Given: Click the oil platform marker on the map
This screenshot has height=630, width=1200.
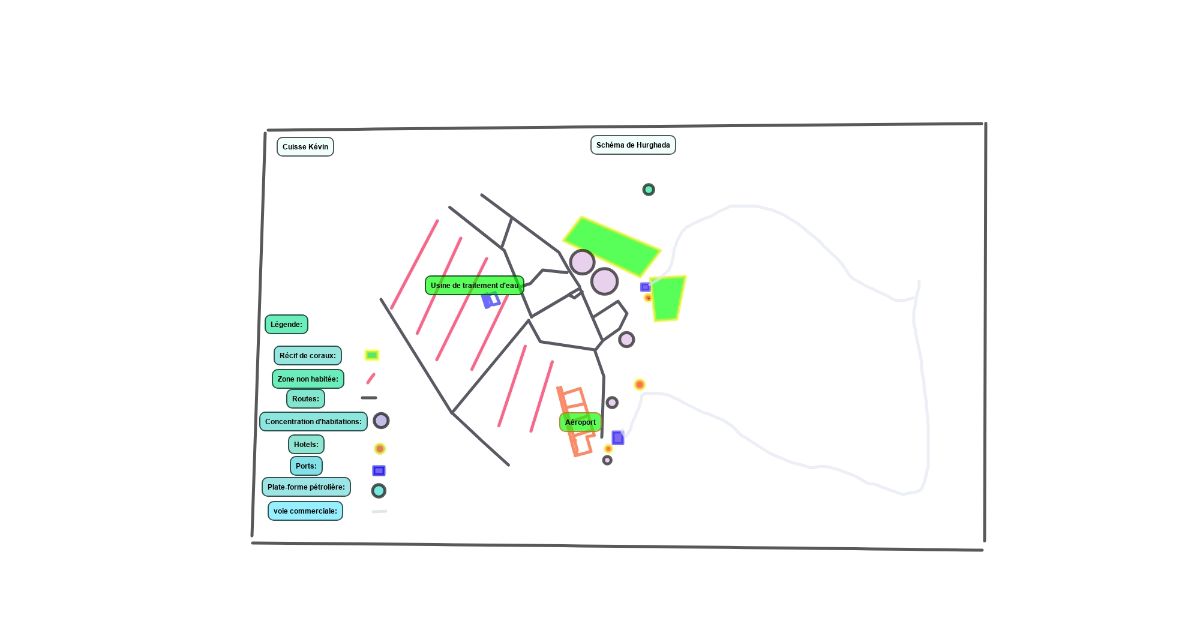Looking at the screenshot, I should tap(648, 190).
